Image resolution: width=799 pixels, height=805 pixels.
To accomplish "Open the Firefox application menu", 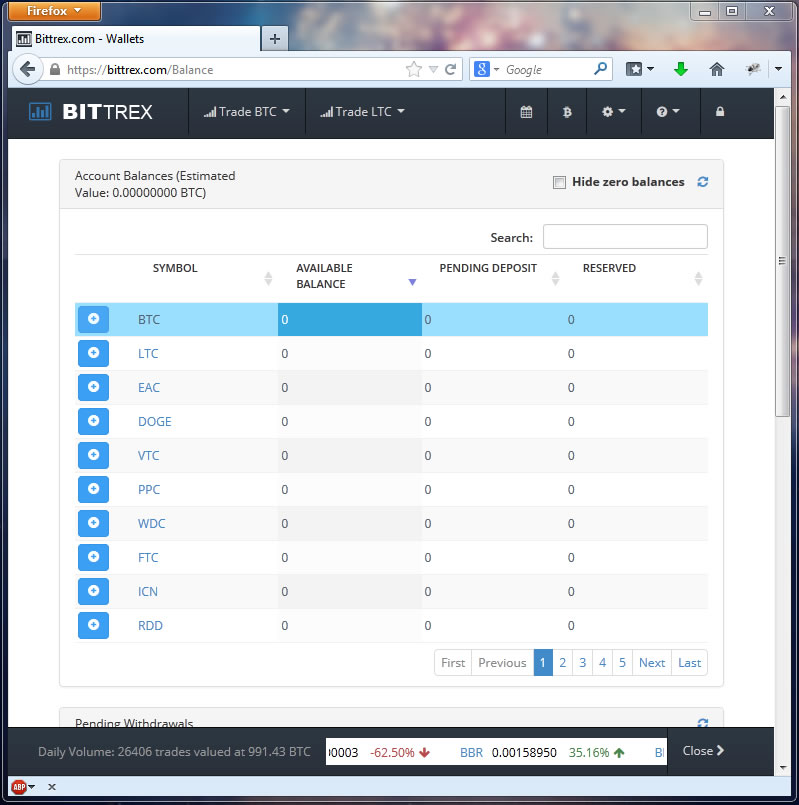I will [54, 11].
